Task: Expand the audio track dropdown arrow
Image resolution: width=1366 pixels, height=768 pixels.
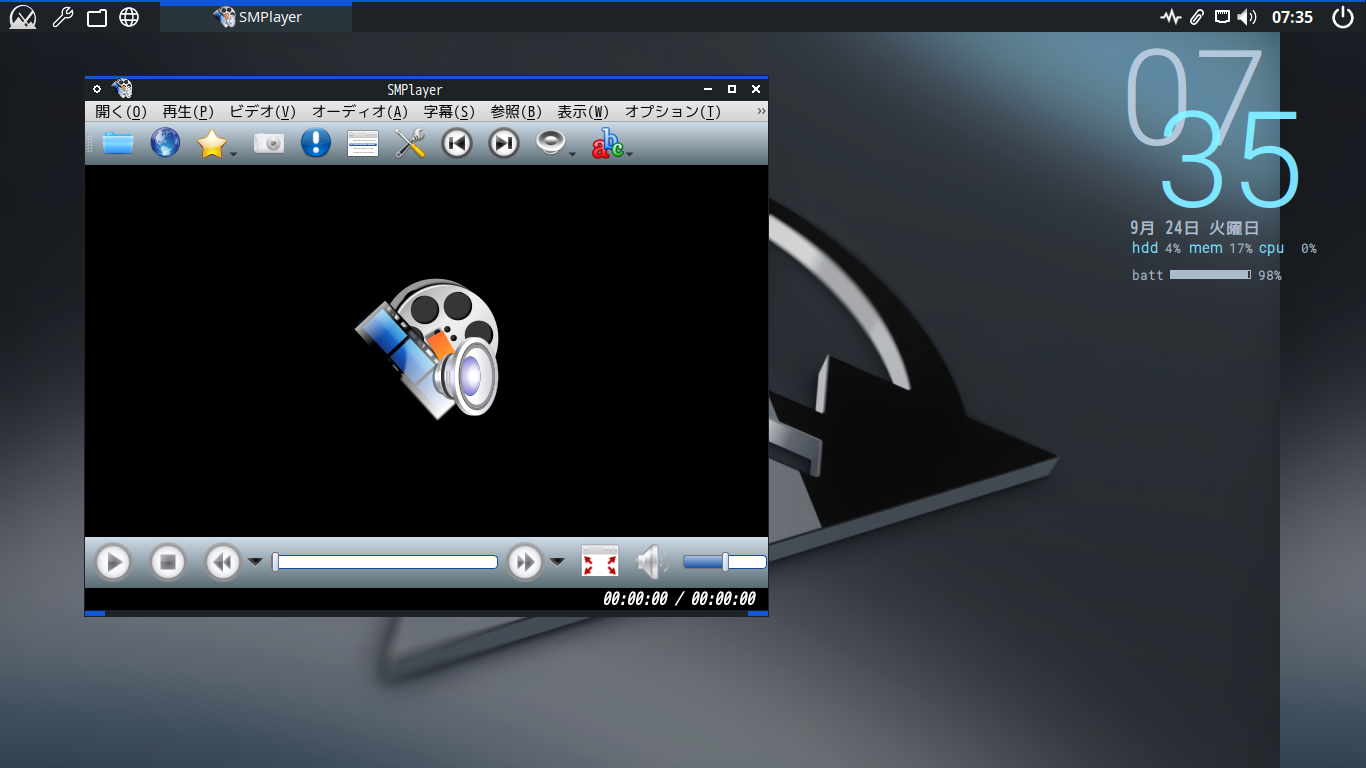Action: 573,154
